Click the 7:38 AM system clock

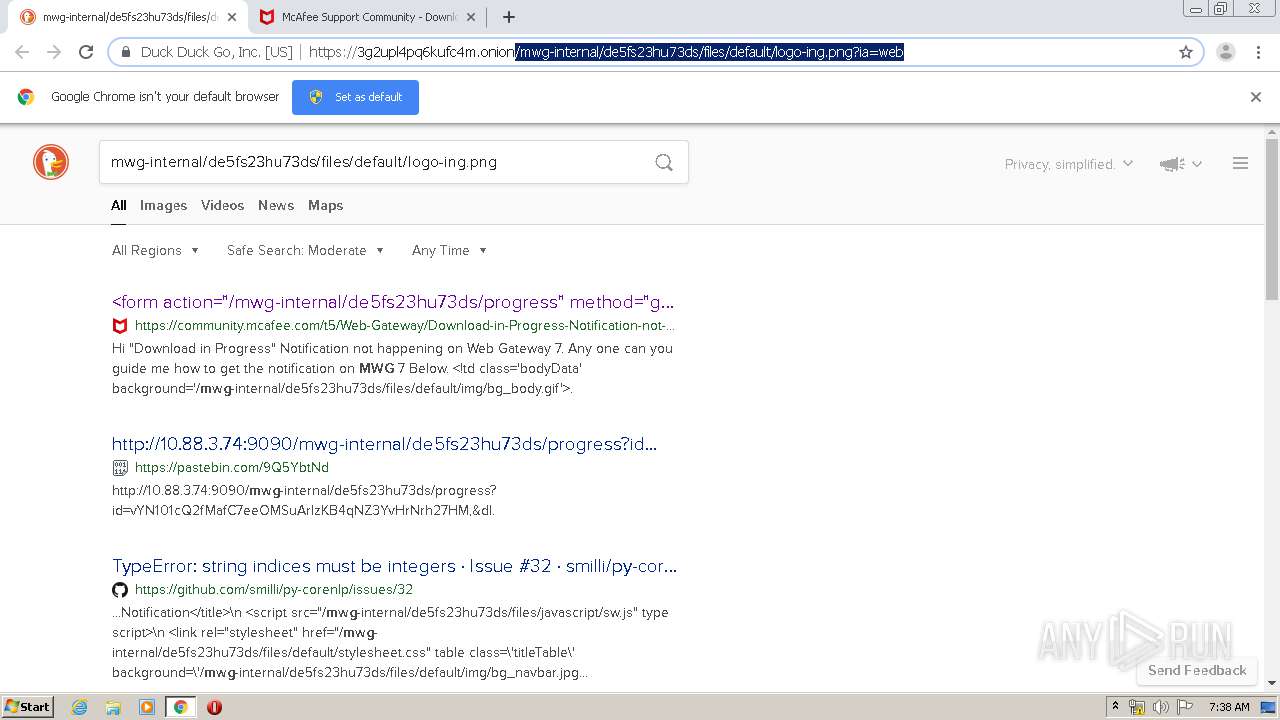(1229, 707)
